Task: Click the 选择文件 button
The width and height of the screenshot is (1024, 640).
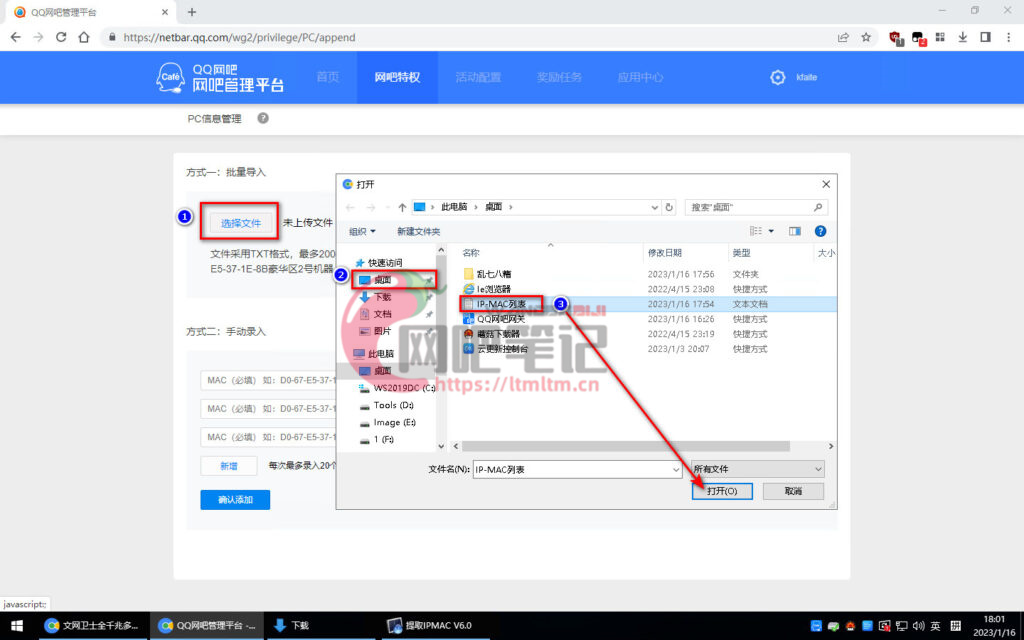Action: [240, 223]
